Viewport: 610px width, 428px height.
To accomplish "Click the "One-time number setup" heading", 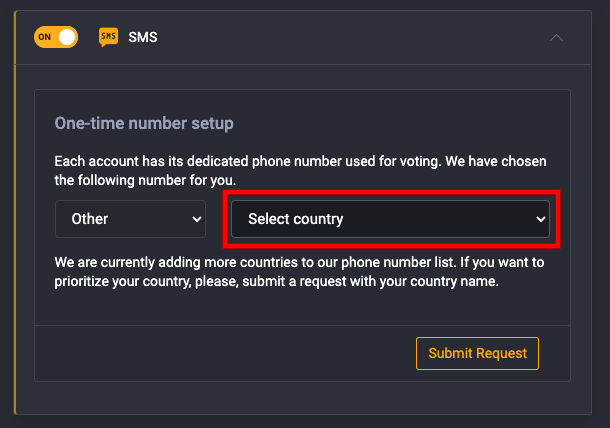I will point(144,123).
